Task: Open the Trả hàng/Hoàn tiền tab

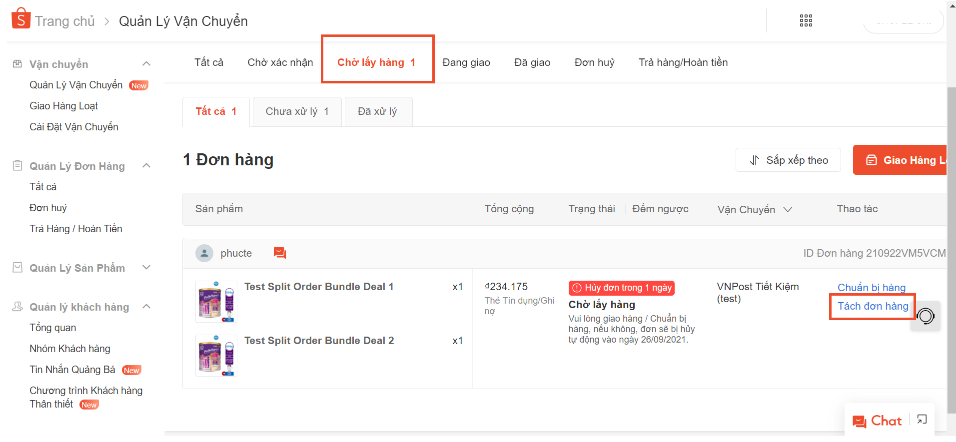Action: pos(683,62)
